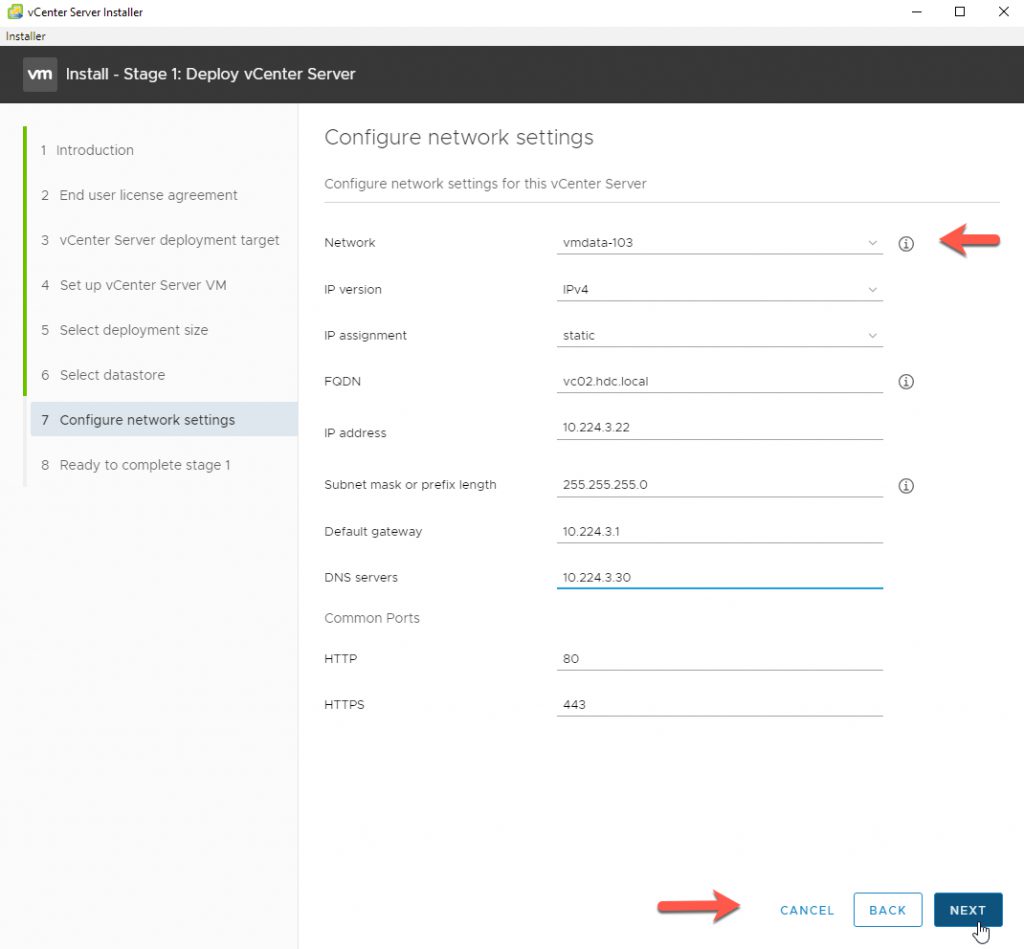Click the info icon next to Network
This screenshot has height=949, width=1024.
tap(906, 244)
